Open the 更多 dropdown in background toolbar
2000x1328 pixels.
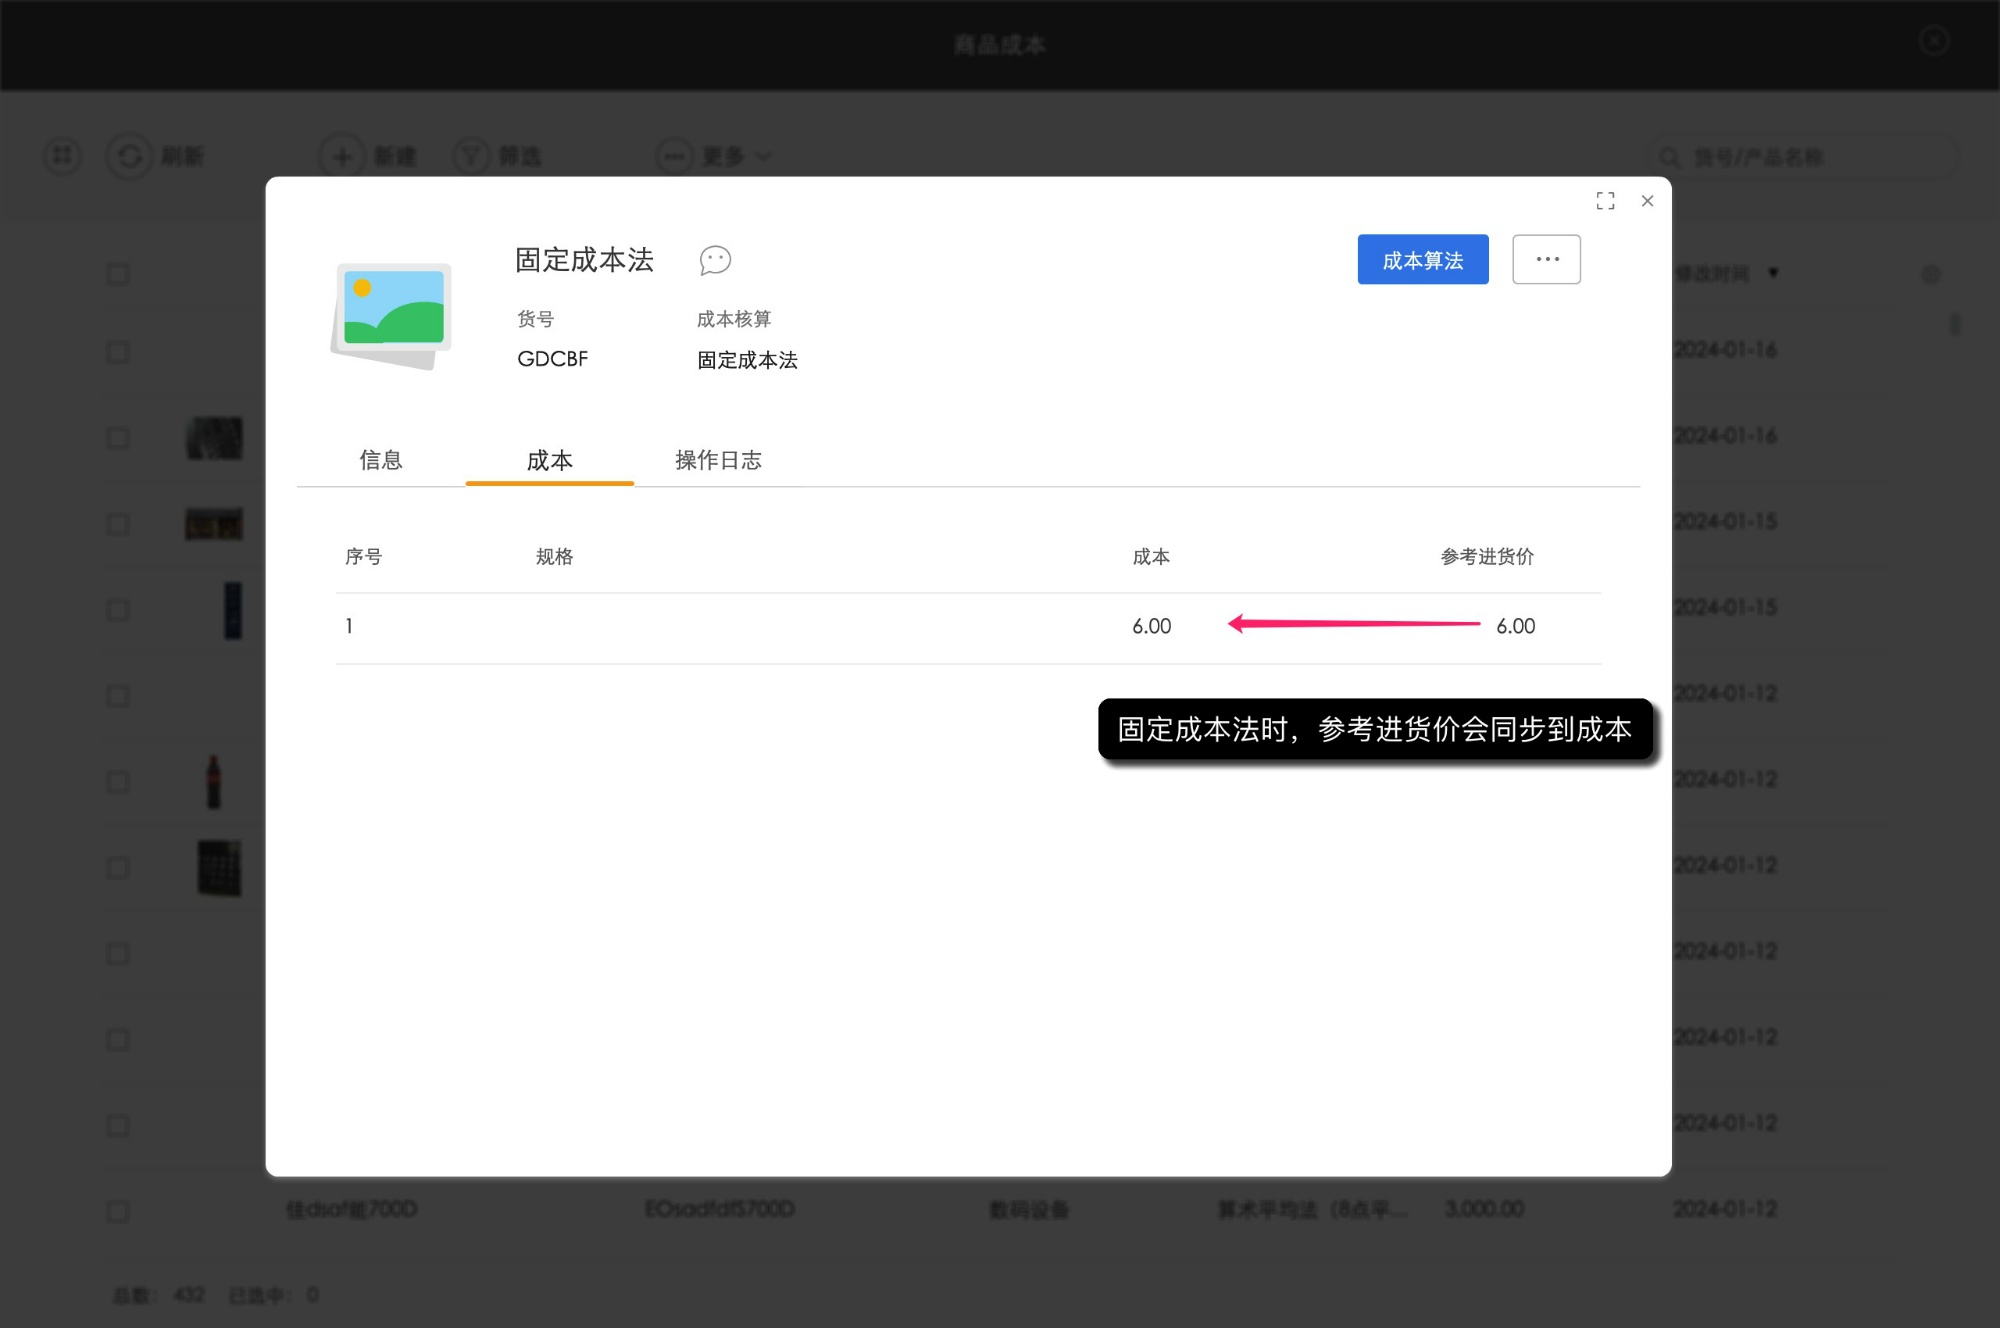[x=715, y=156]
